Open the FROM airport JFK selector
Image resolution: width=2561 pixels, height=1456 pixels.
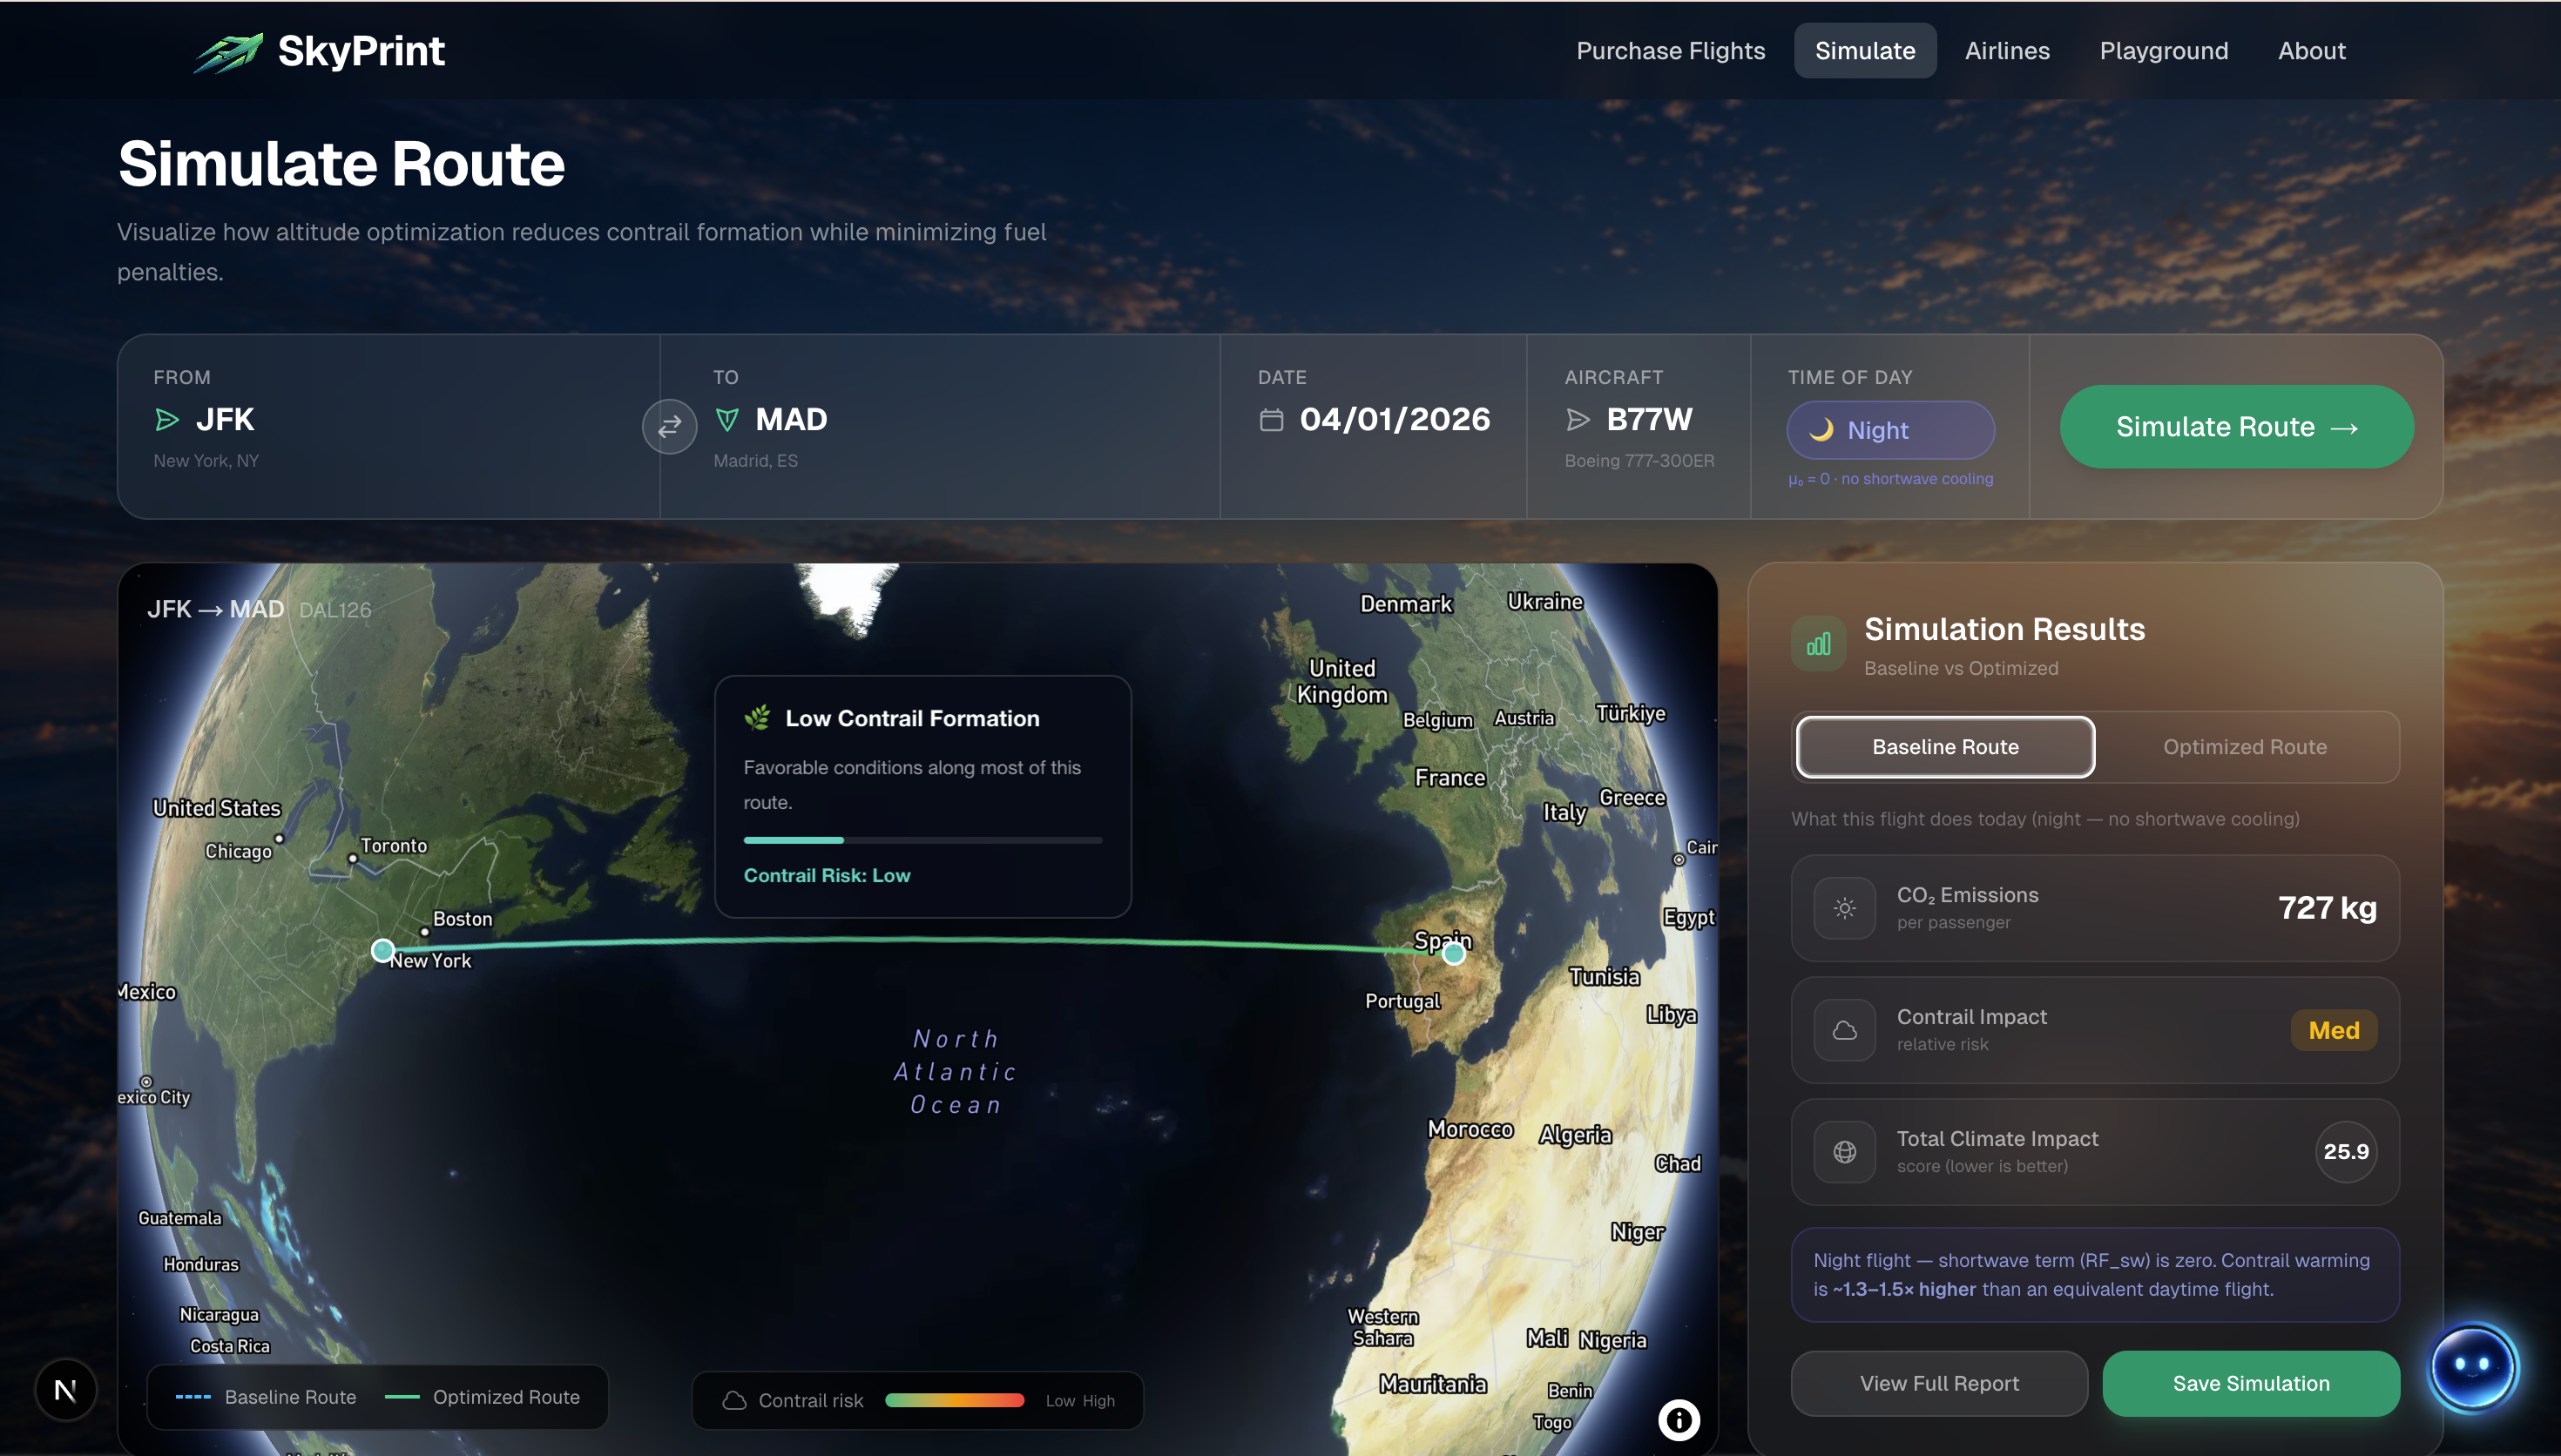(x=225, y=419)
